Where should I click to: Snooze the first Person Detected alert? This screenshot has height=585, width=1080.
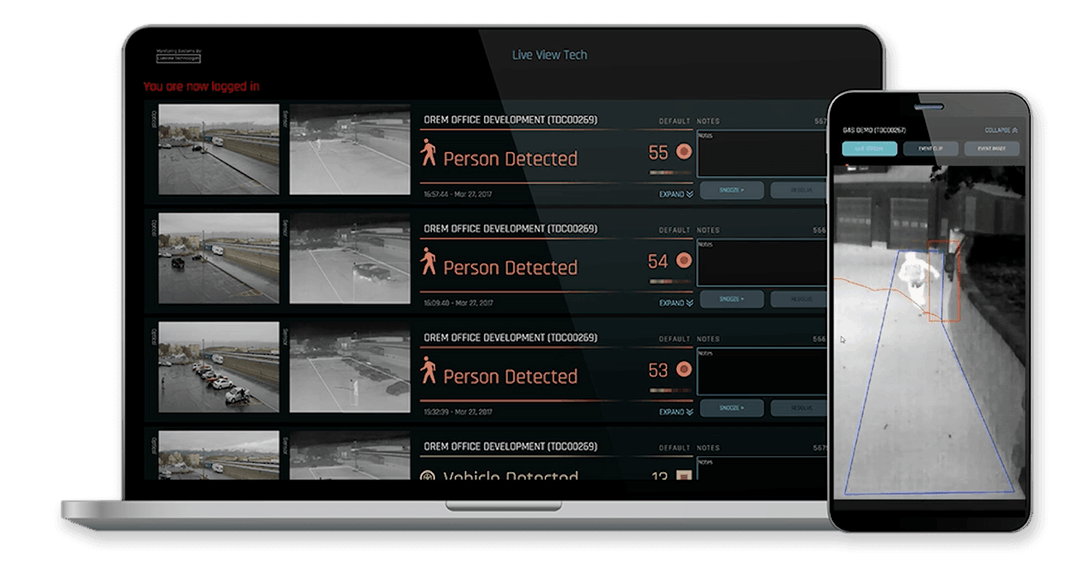[x=732, y=190]
